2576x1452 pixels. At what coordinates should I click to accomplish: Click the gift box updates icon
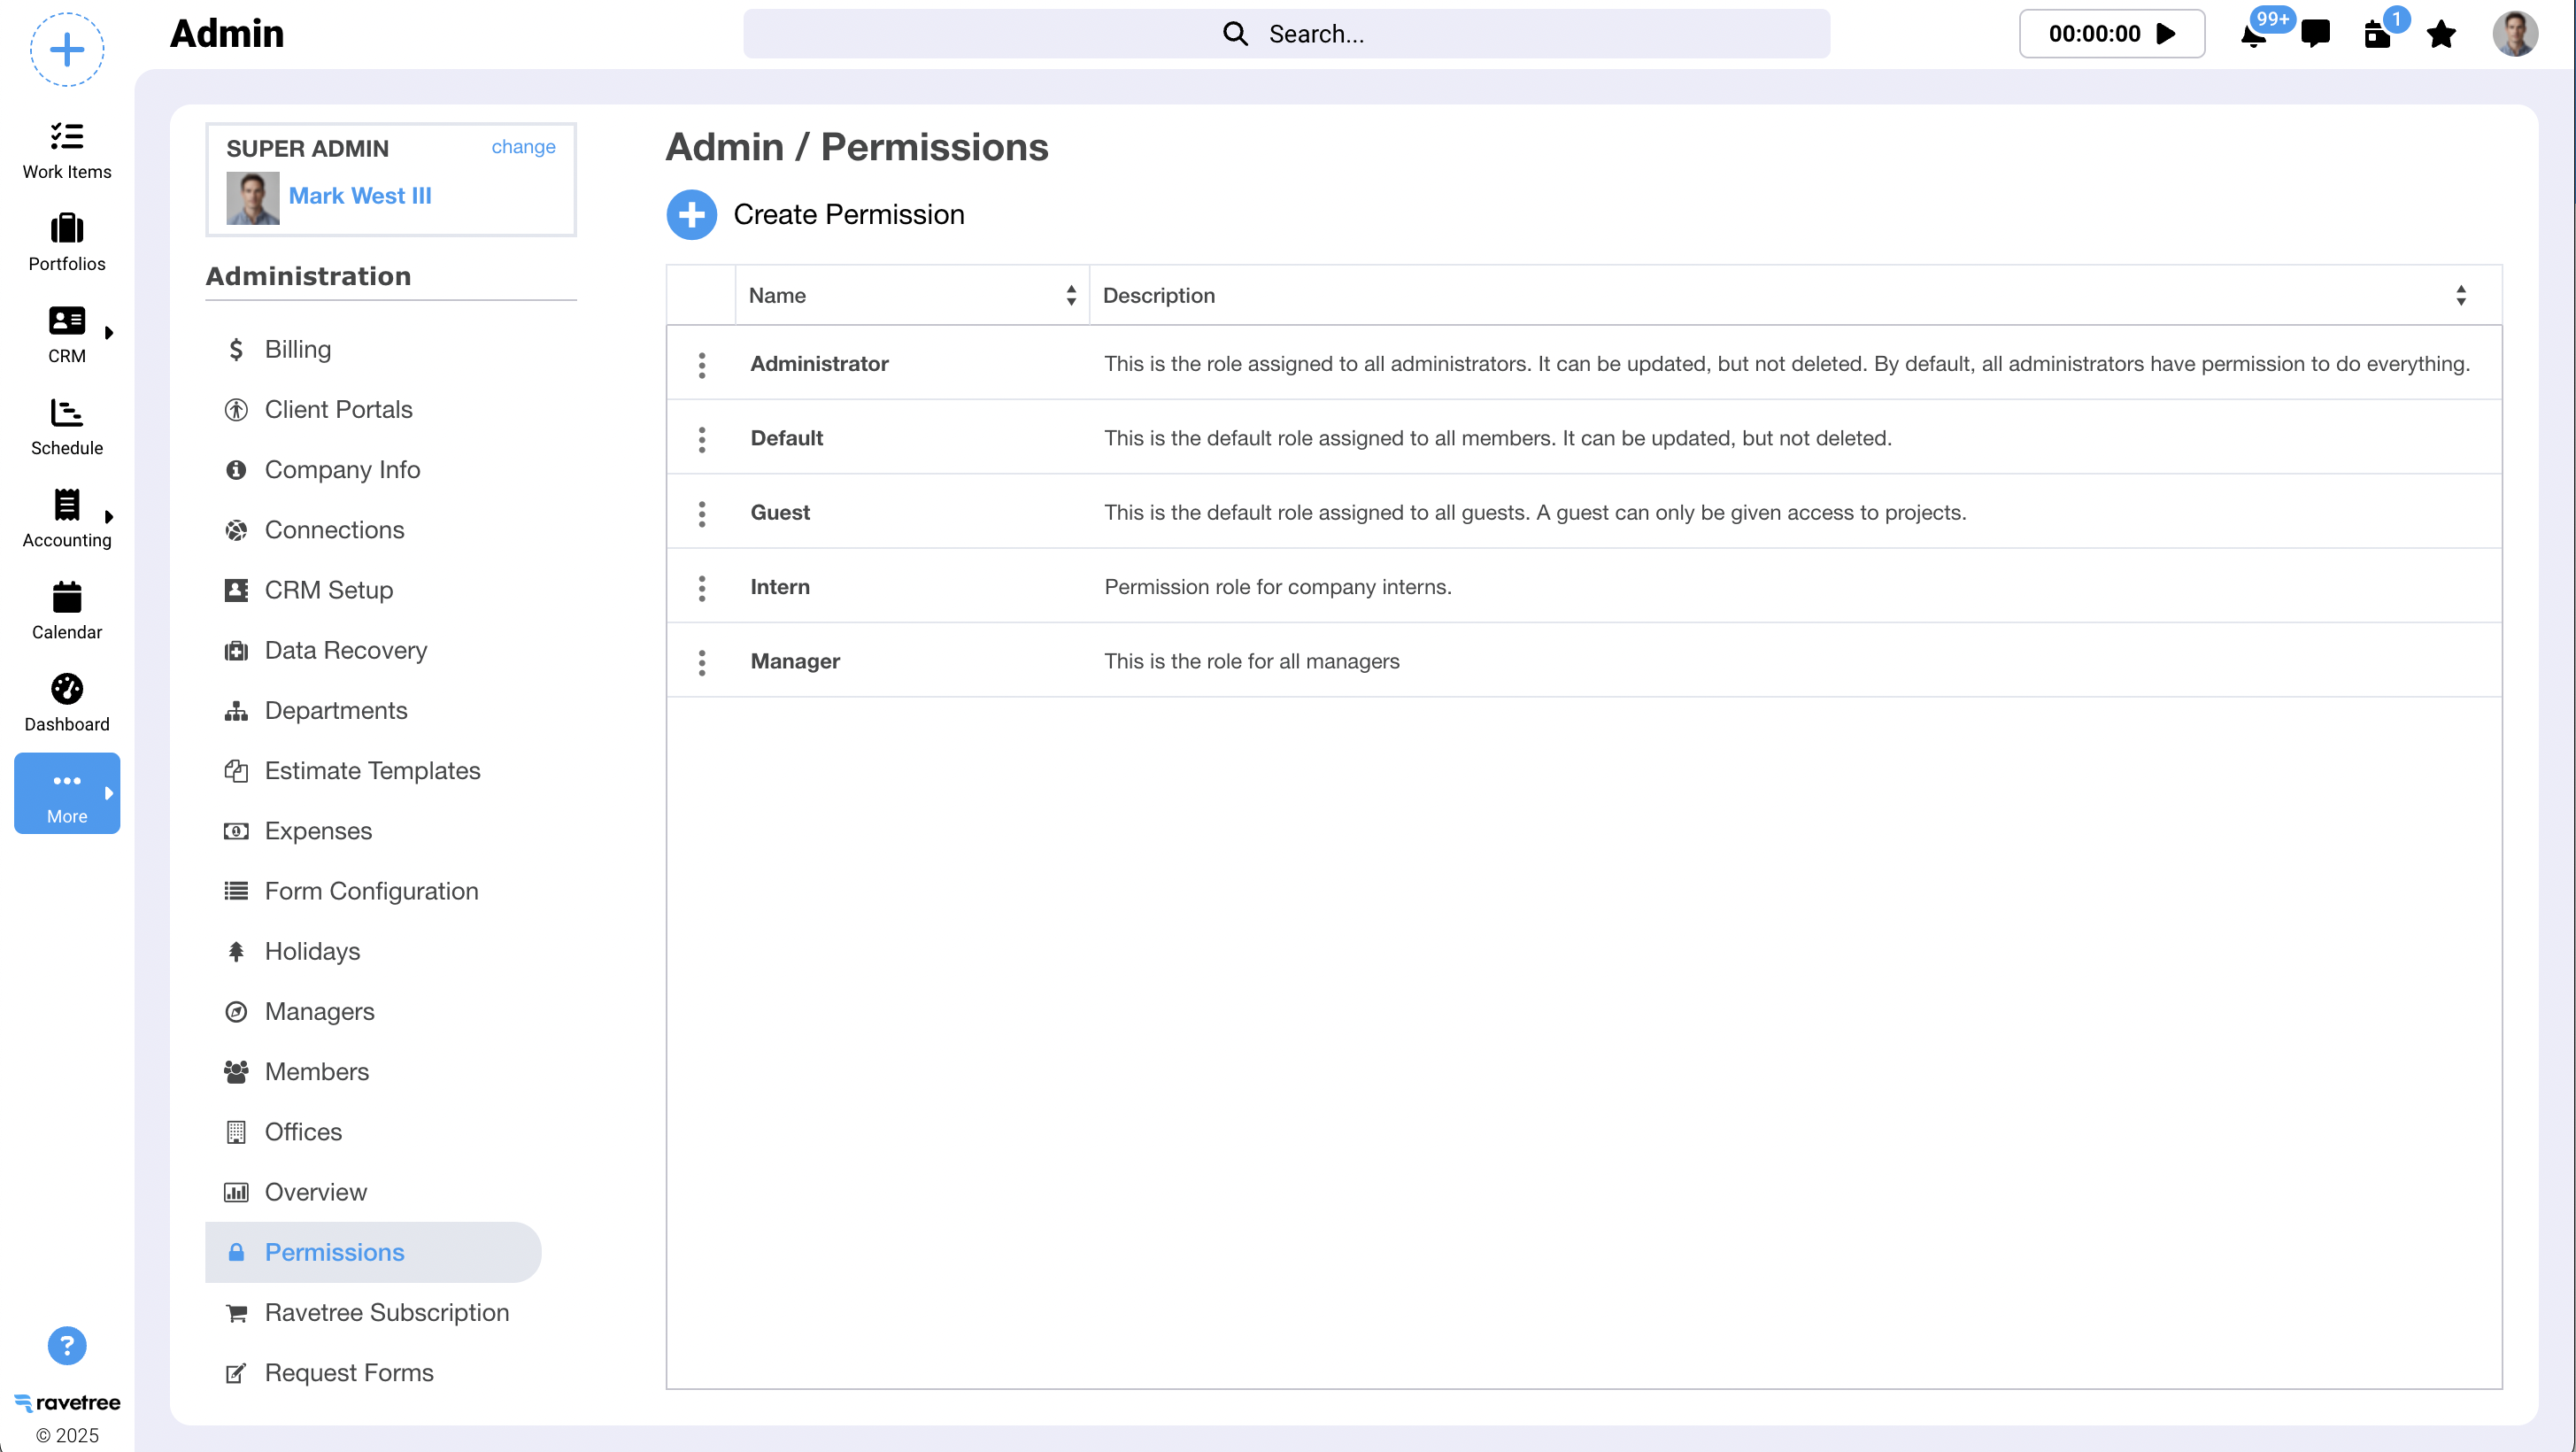pos(2377,35)
